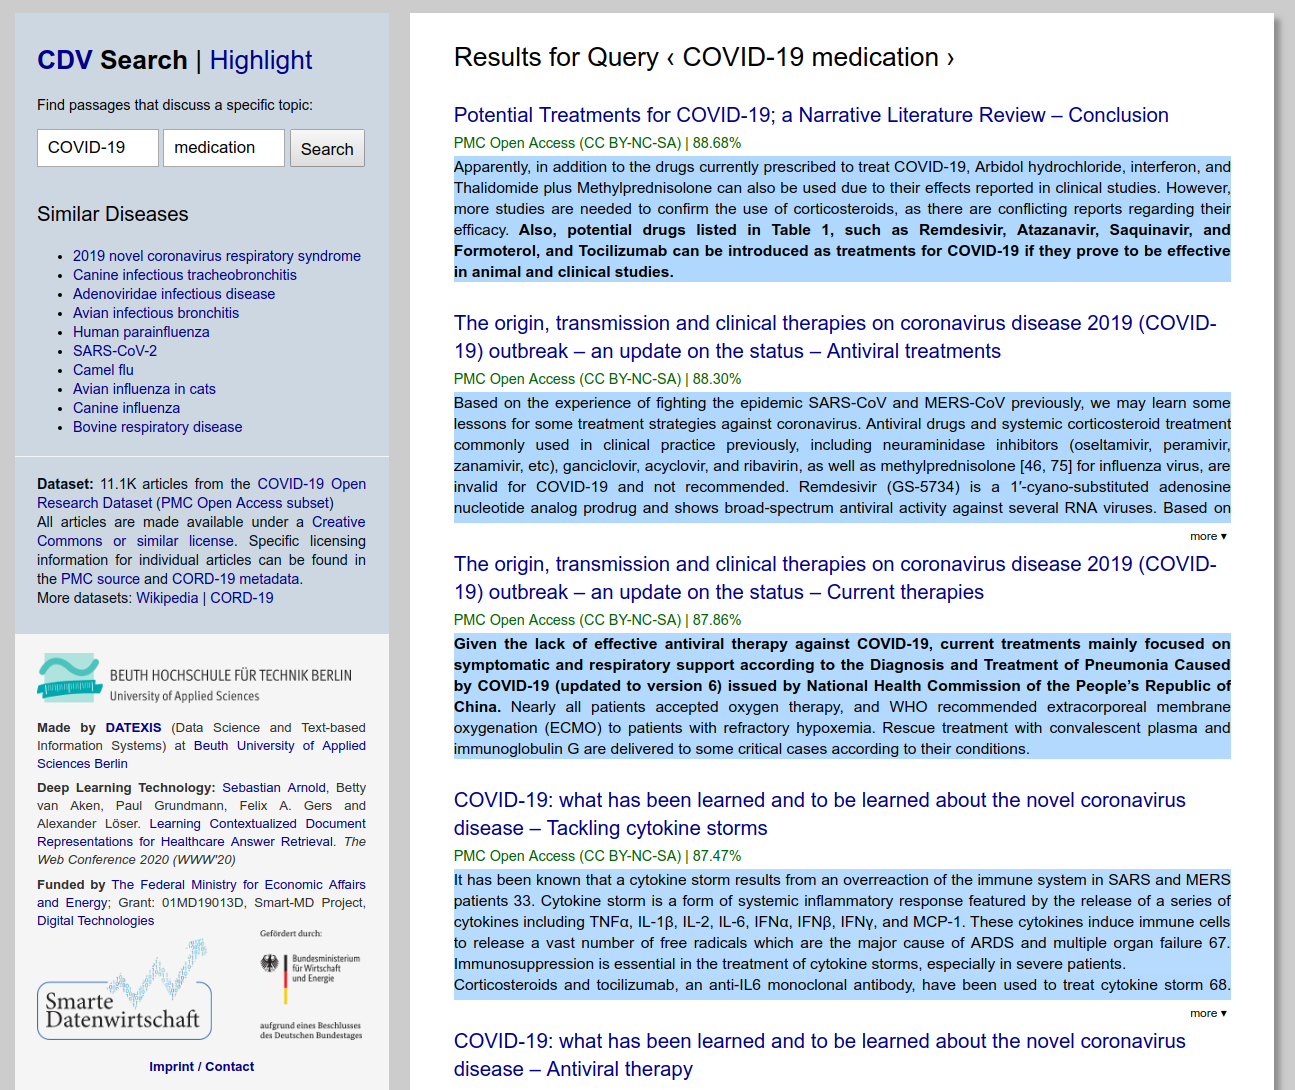Click the Imprint / Contact link
This screenshot has width=1295, height=1090.
(201, 1067)
